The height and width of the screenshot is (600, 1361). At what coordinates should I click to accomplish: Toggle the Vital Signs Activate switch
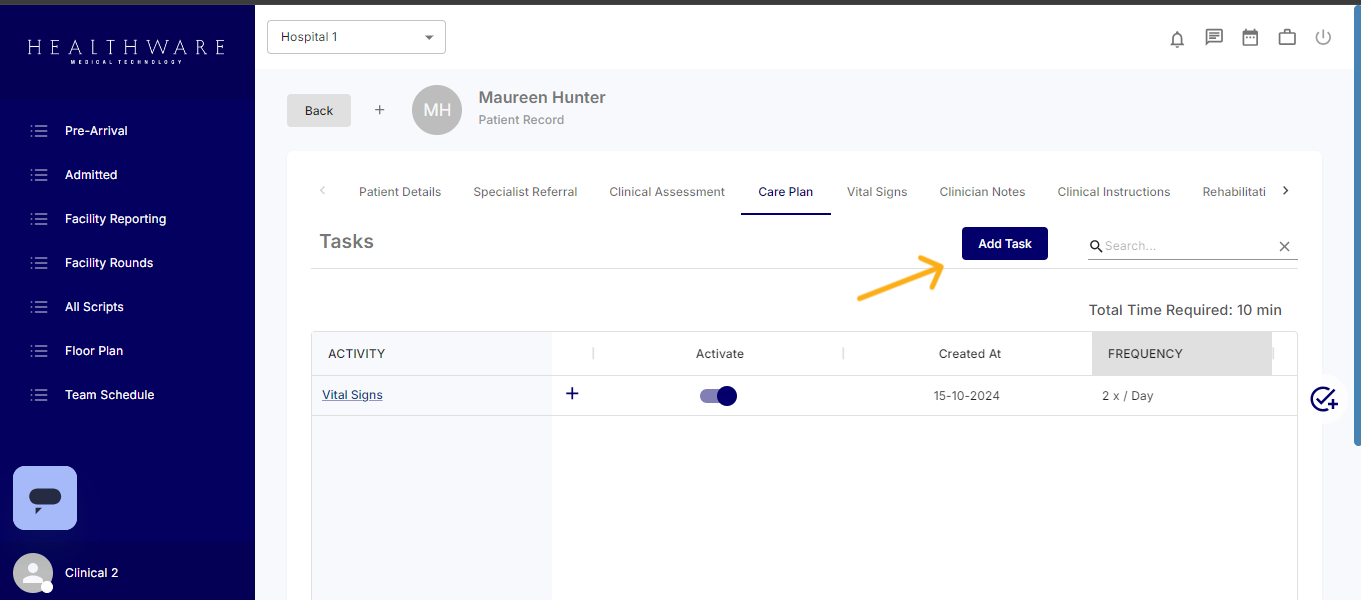click(x=718, y=396)
